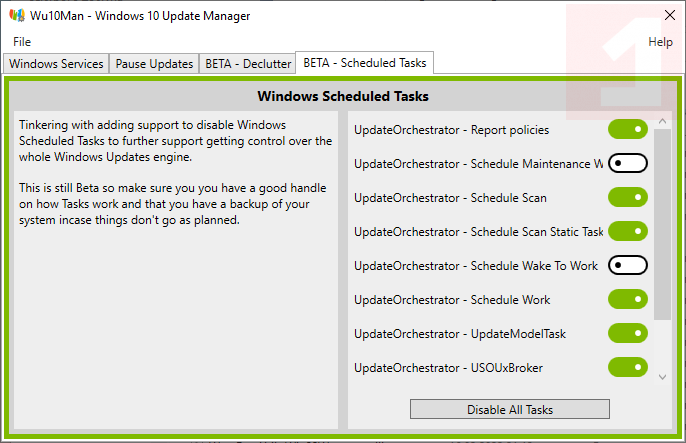Image resolution: width=686 pixels, height=443 pixels.
Task: Open the File menu
Action: [22, 42]
